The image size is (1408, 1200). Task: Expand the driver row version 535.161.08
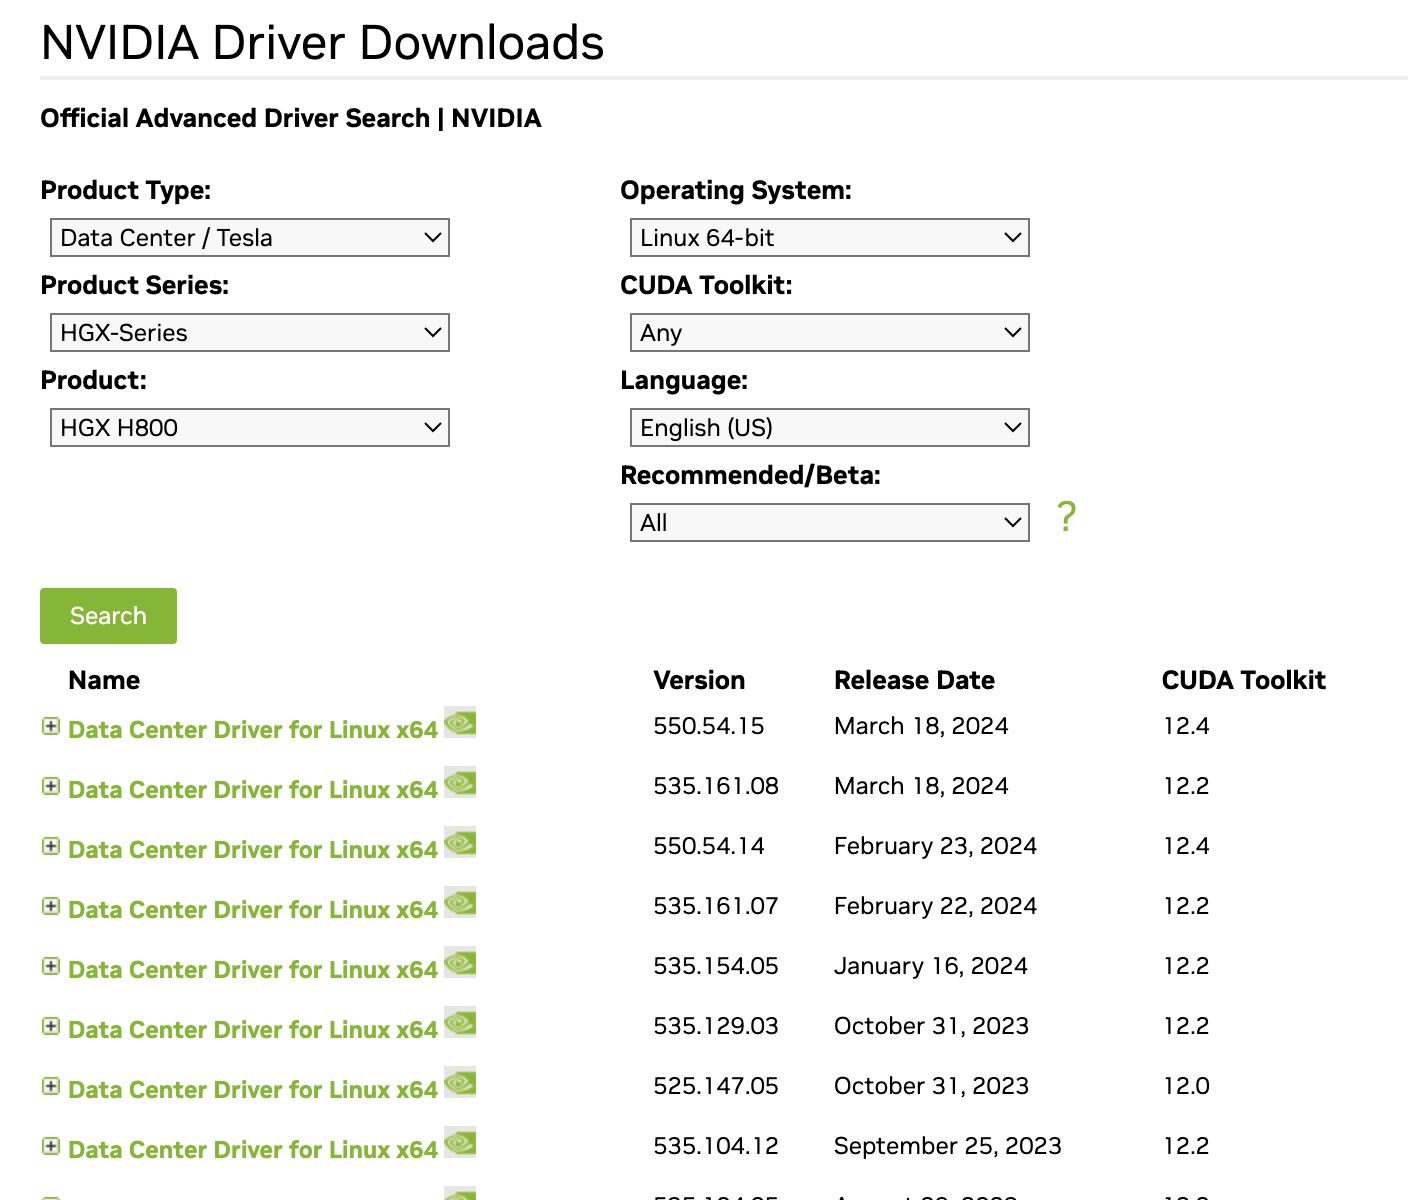(51, 787)
